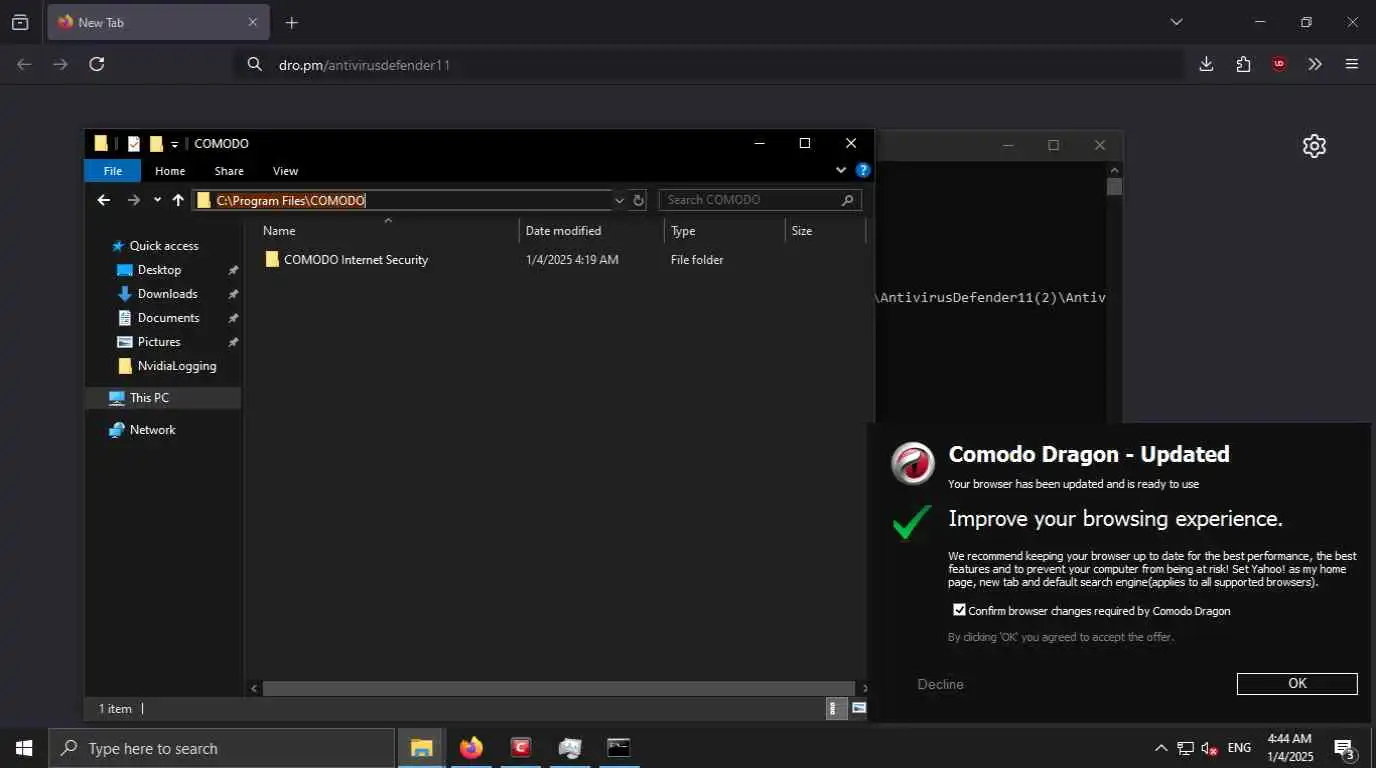Click Explorer forward arrow
1376x768 pixels.
tap(134, 200)
